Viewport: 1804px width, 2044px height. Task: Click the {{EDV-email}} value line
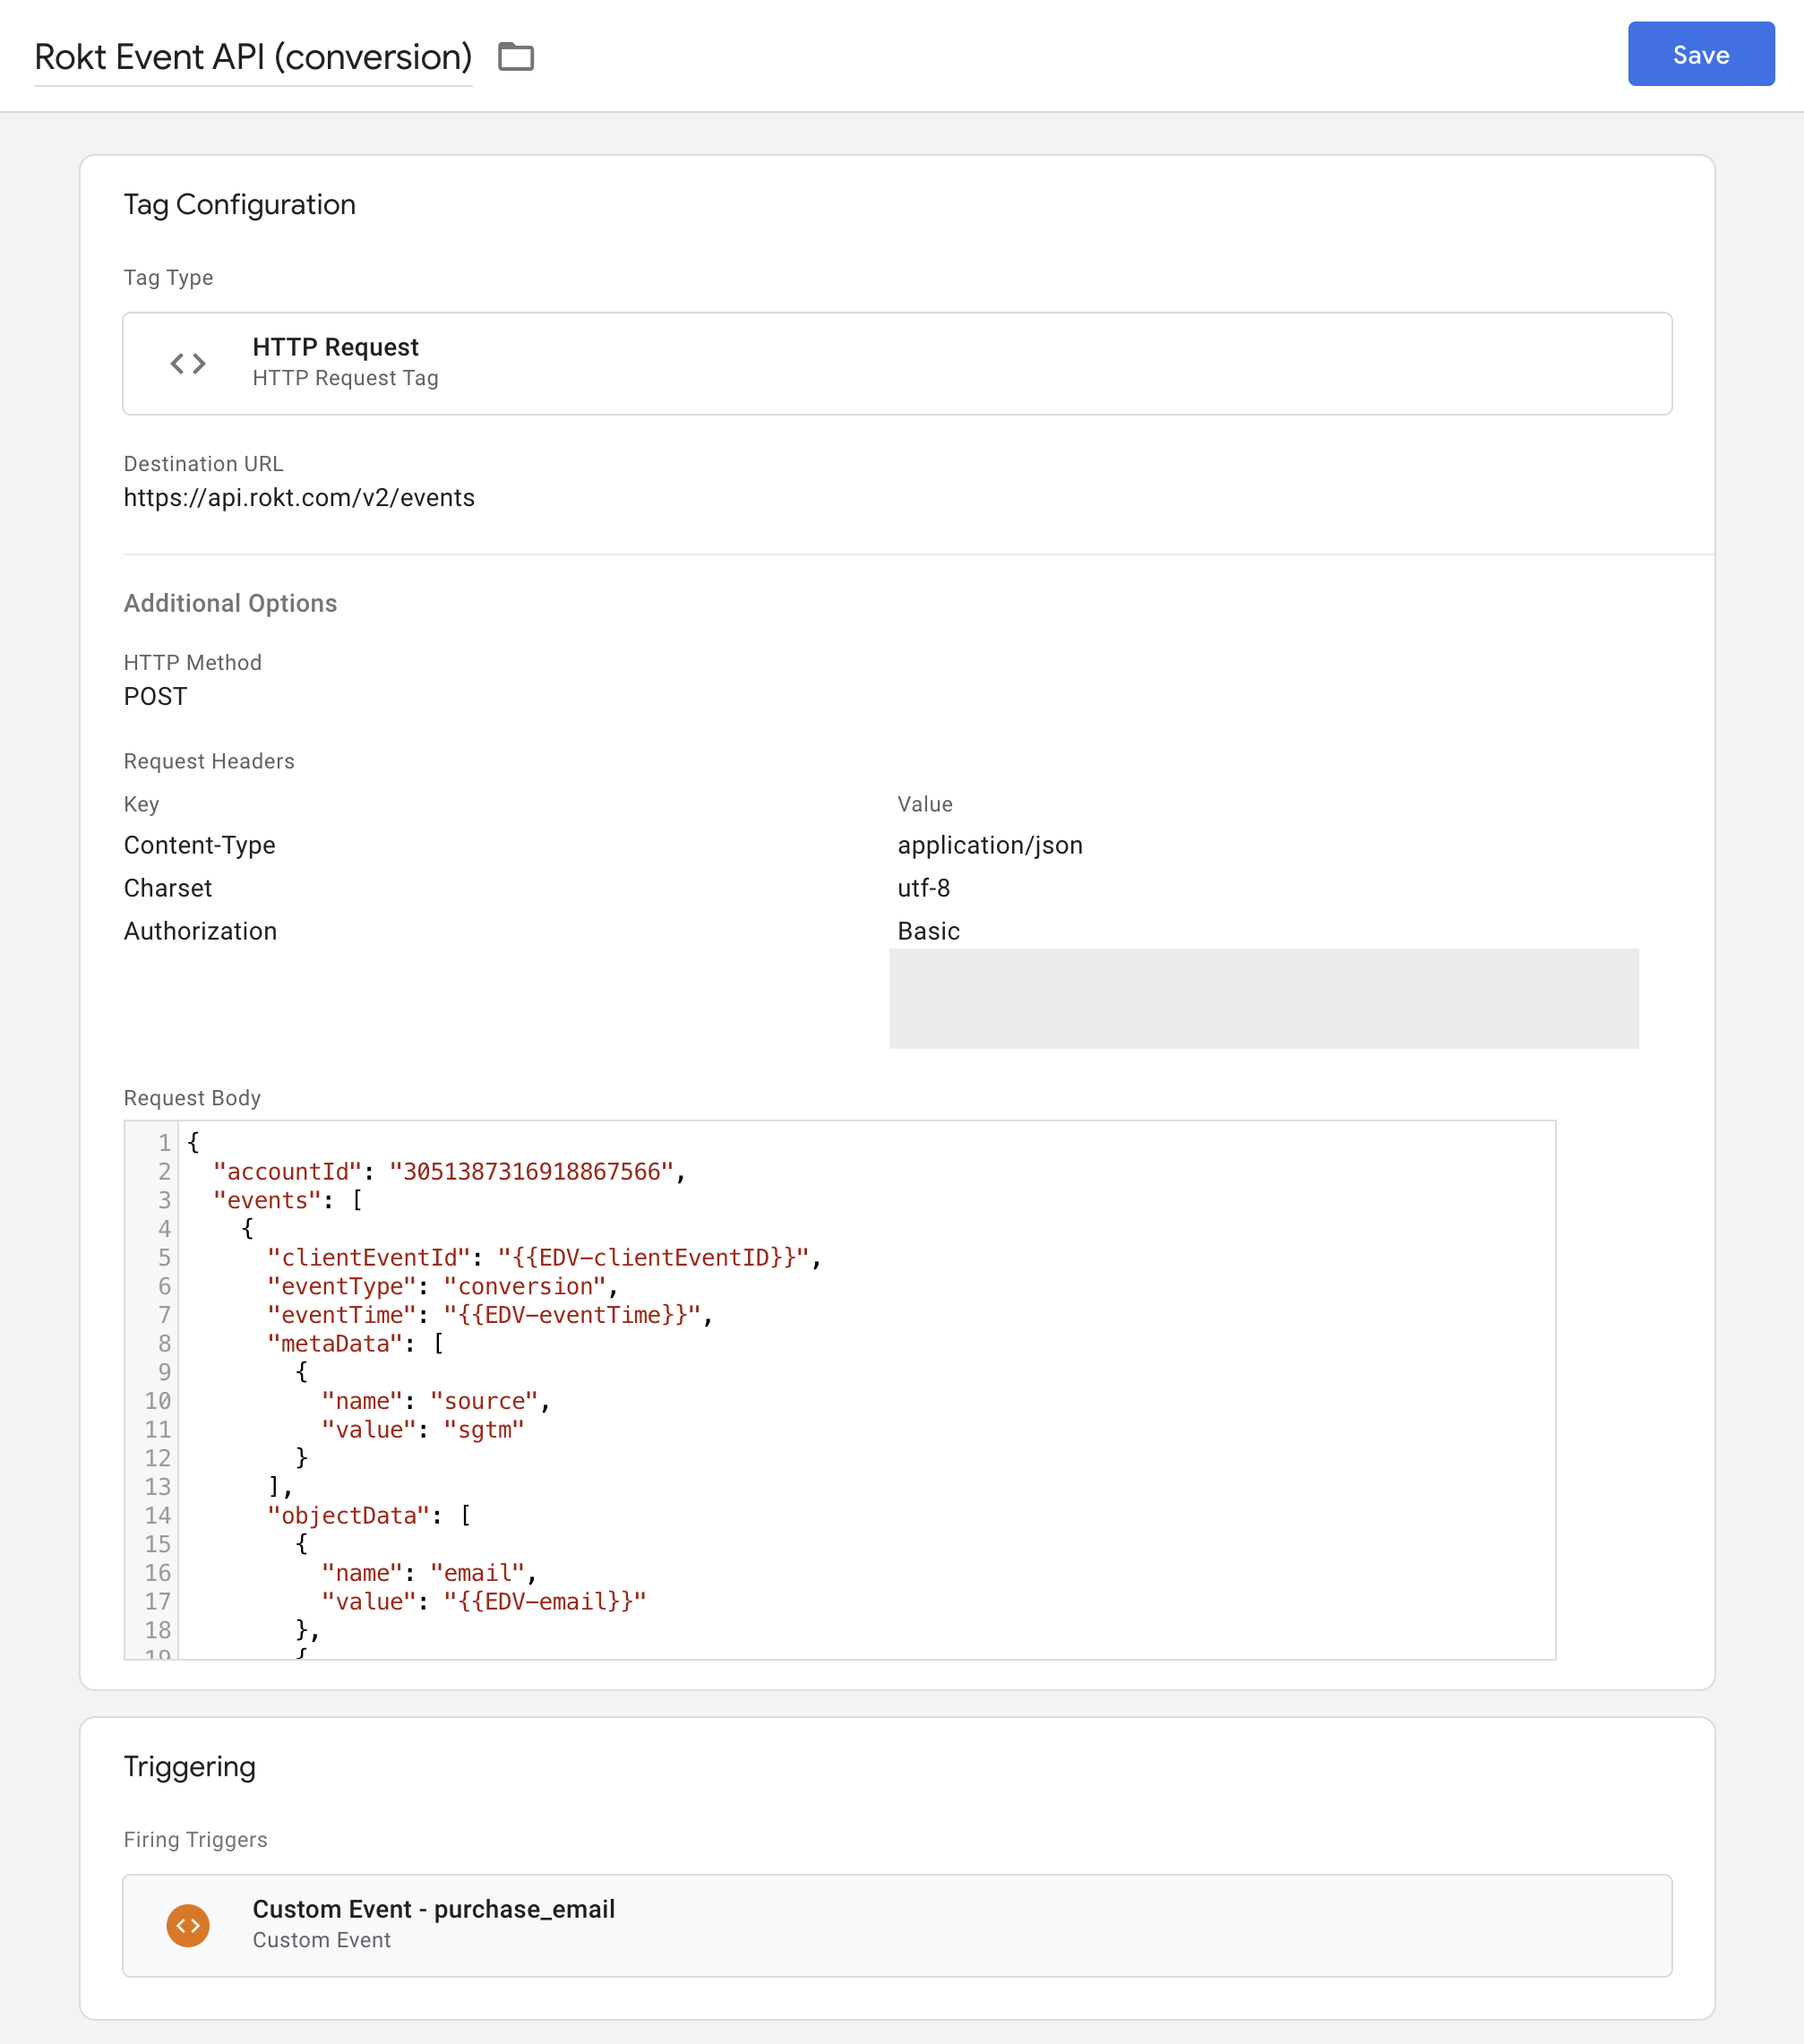484,1602
